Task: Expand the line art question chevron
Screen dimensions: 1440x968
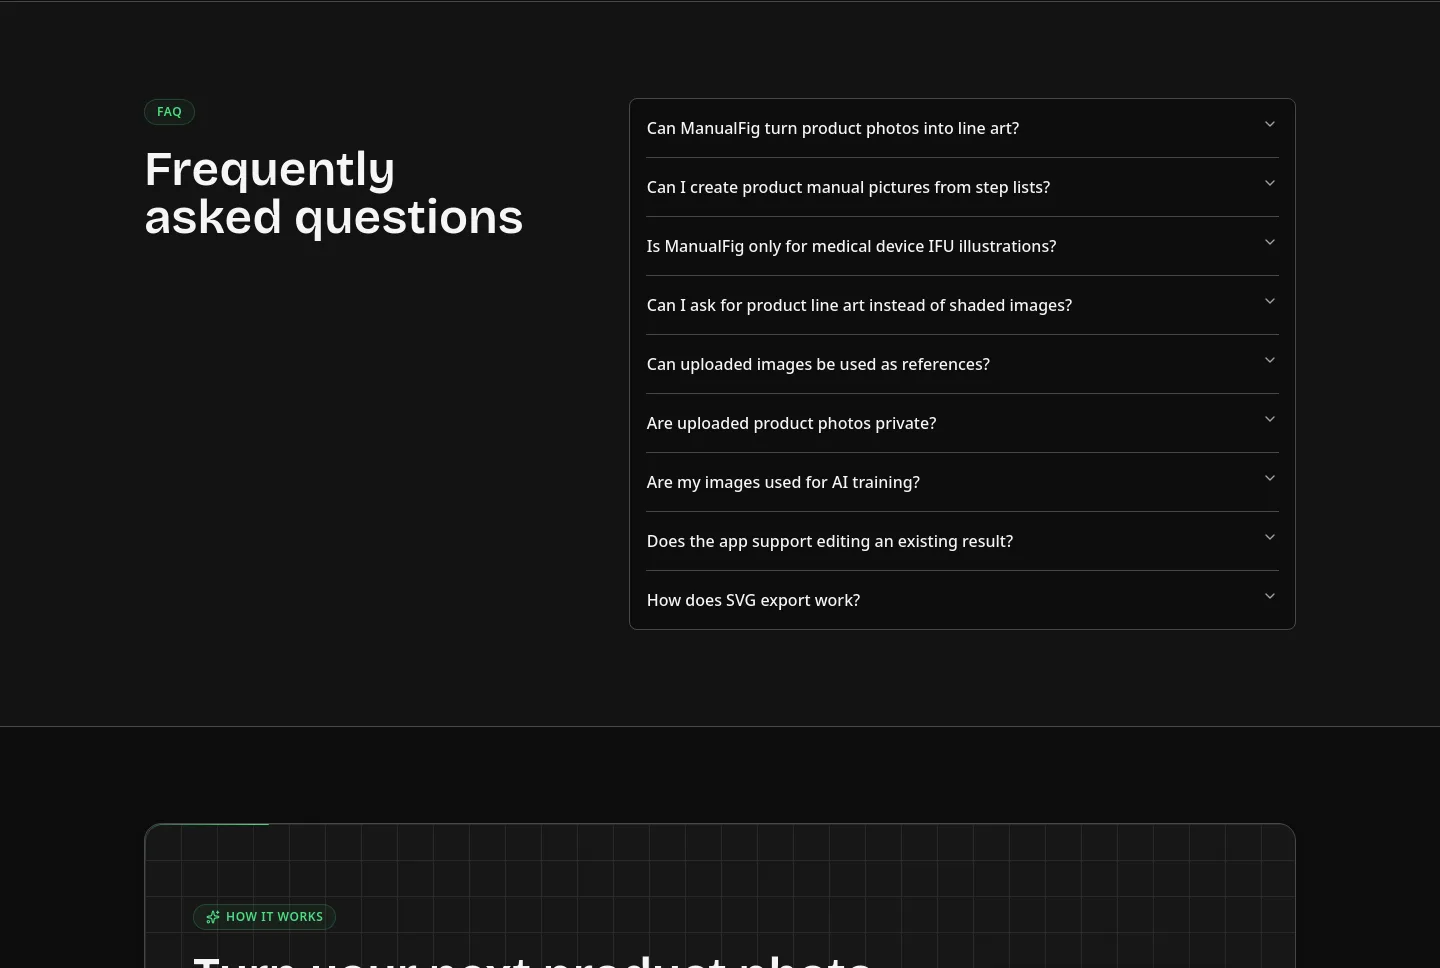Action: click(x=1270, y=124)
